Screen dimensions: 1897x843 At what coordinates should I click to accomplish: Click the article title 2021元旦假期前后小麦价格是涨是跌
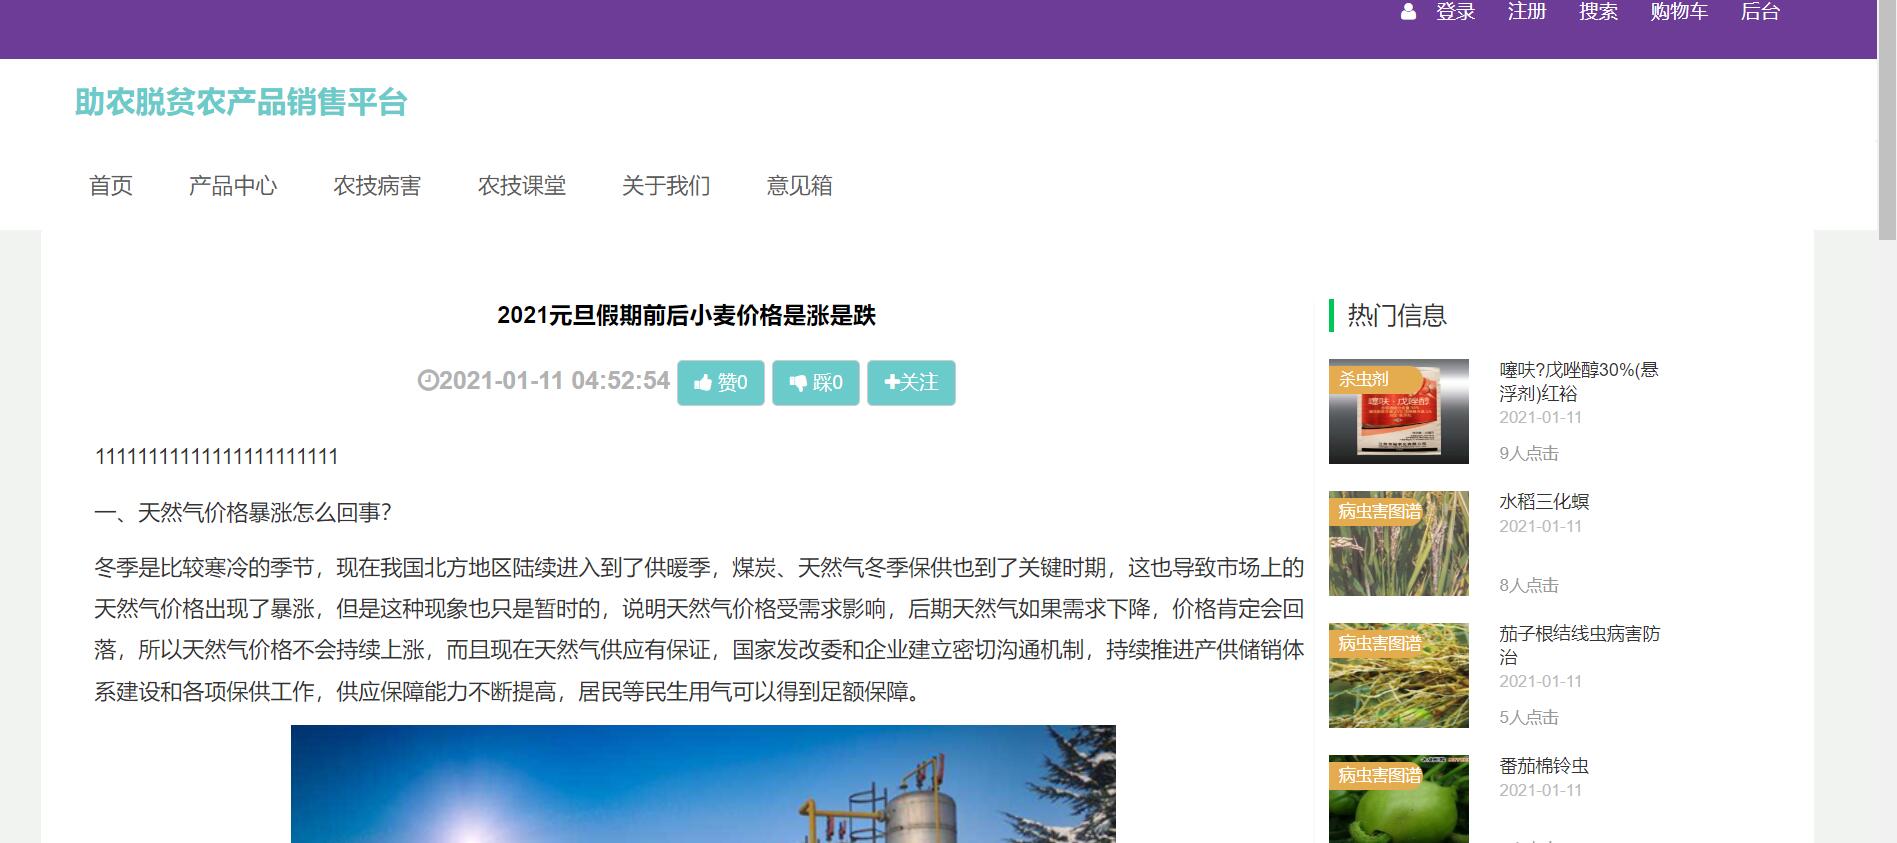[686, 316]
